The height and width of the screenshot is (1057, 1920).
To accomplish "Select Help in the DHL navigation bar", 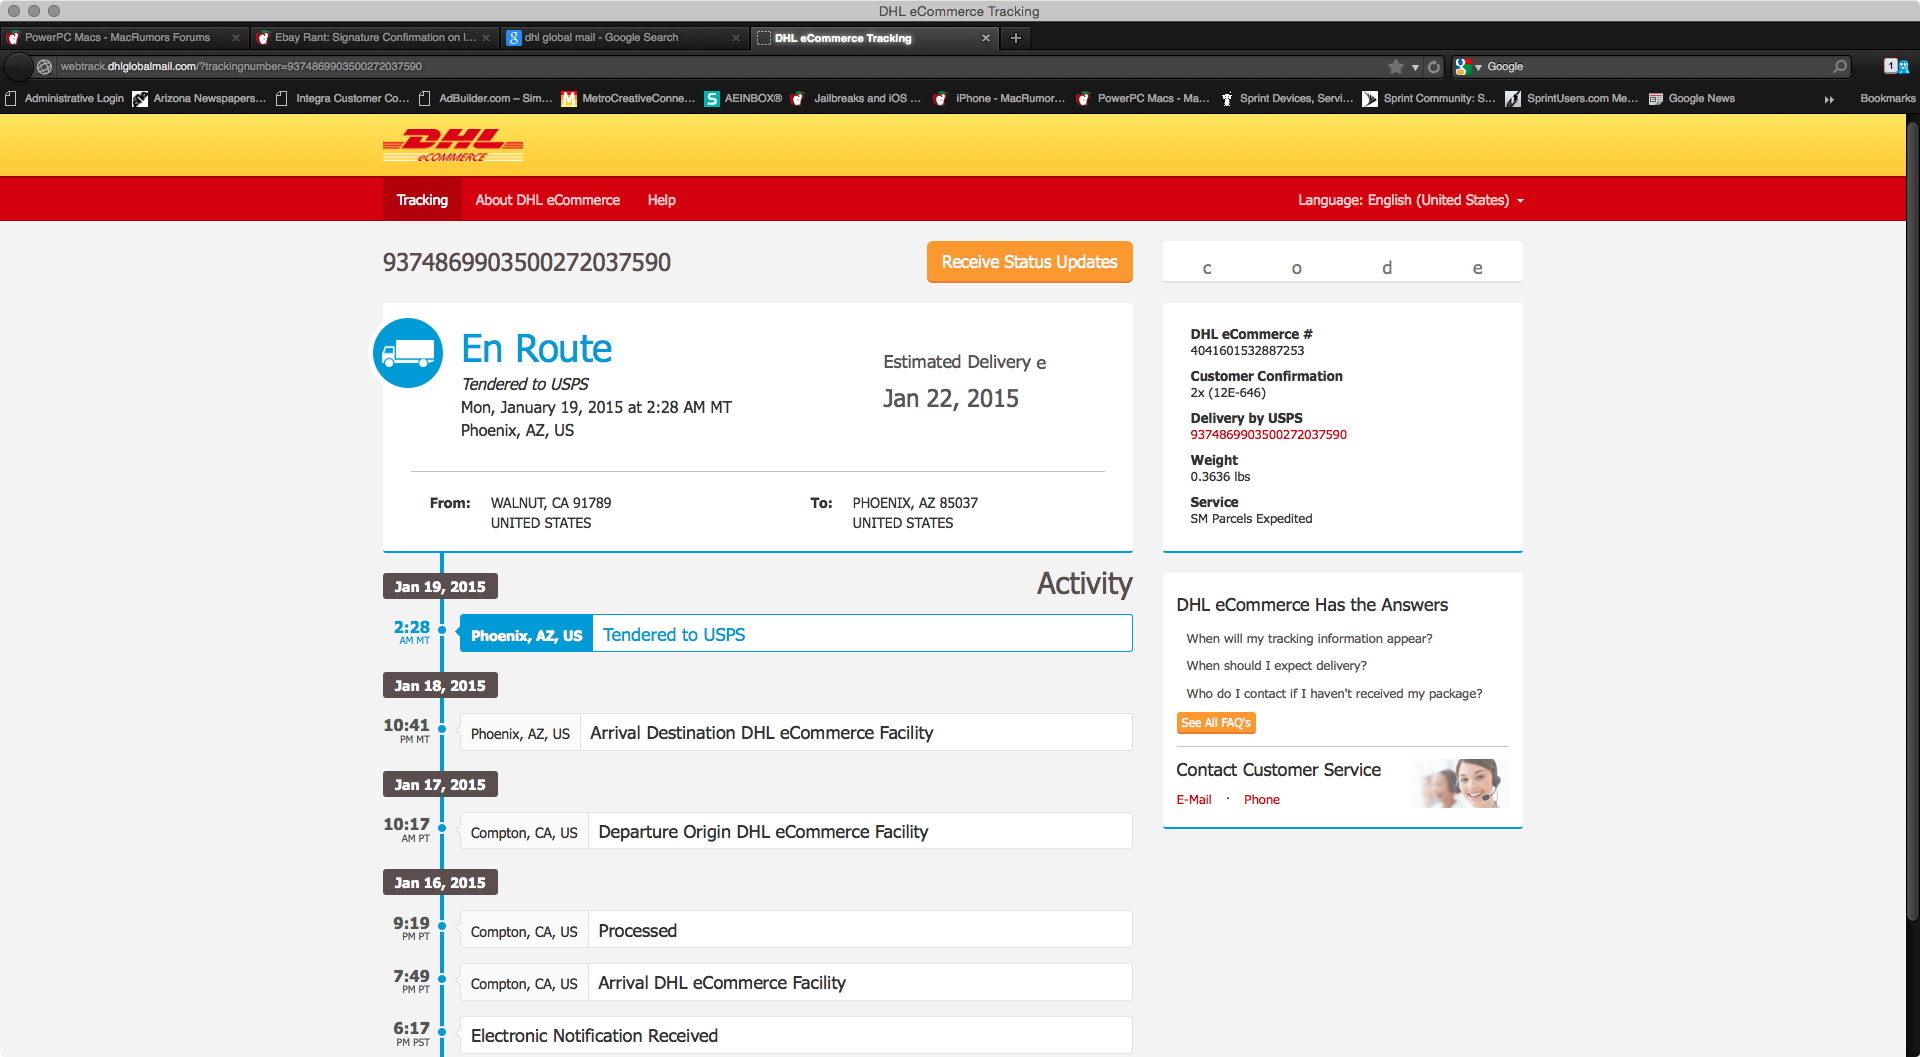I will 661,199.
